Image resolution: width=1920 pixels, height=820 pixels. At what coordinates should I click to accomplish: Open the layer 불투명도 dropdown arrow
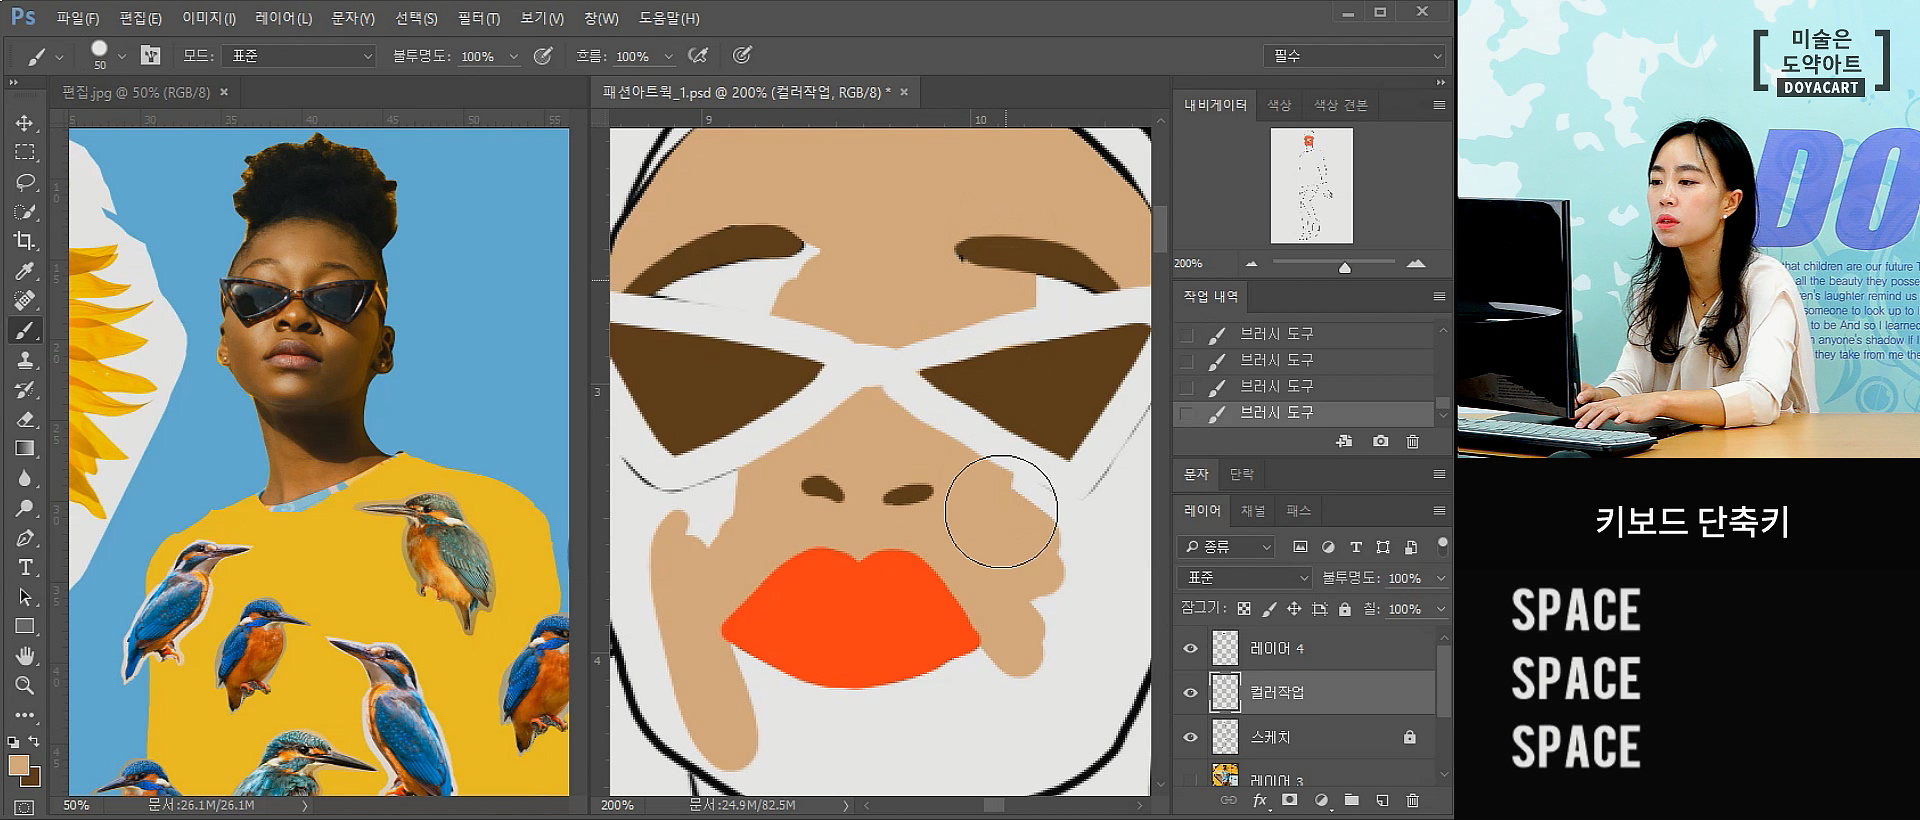click(x=1441, y=578)
